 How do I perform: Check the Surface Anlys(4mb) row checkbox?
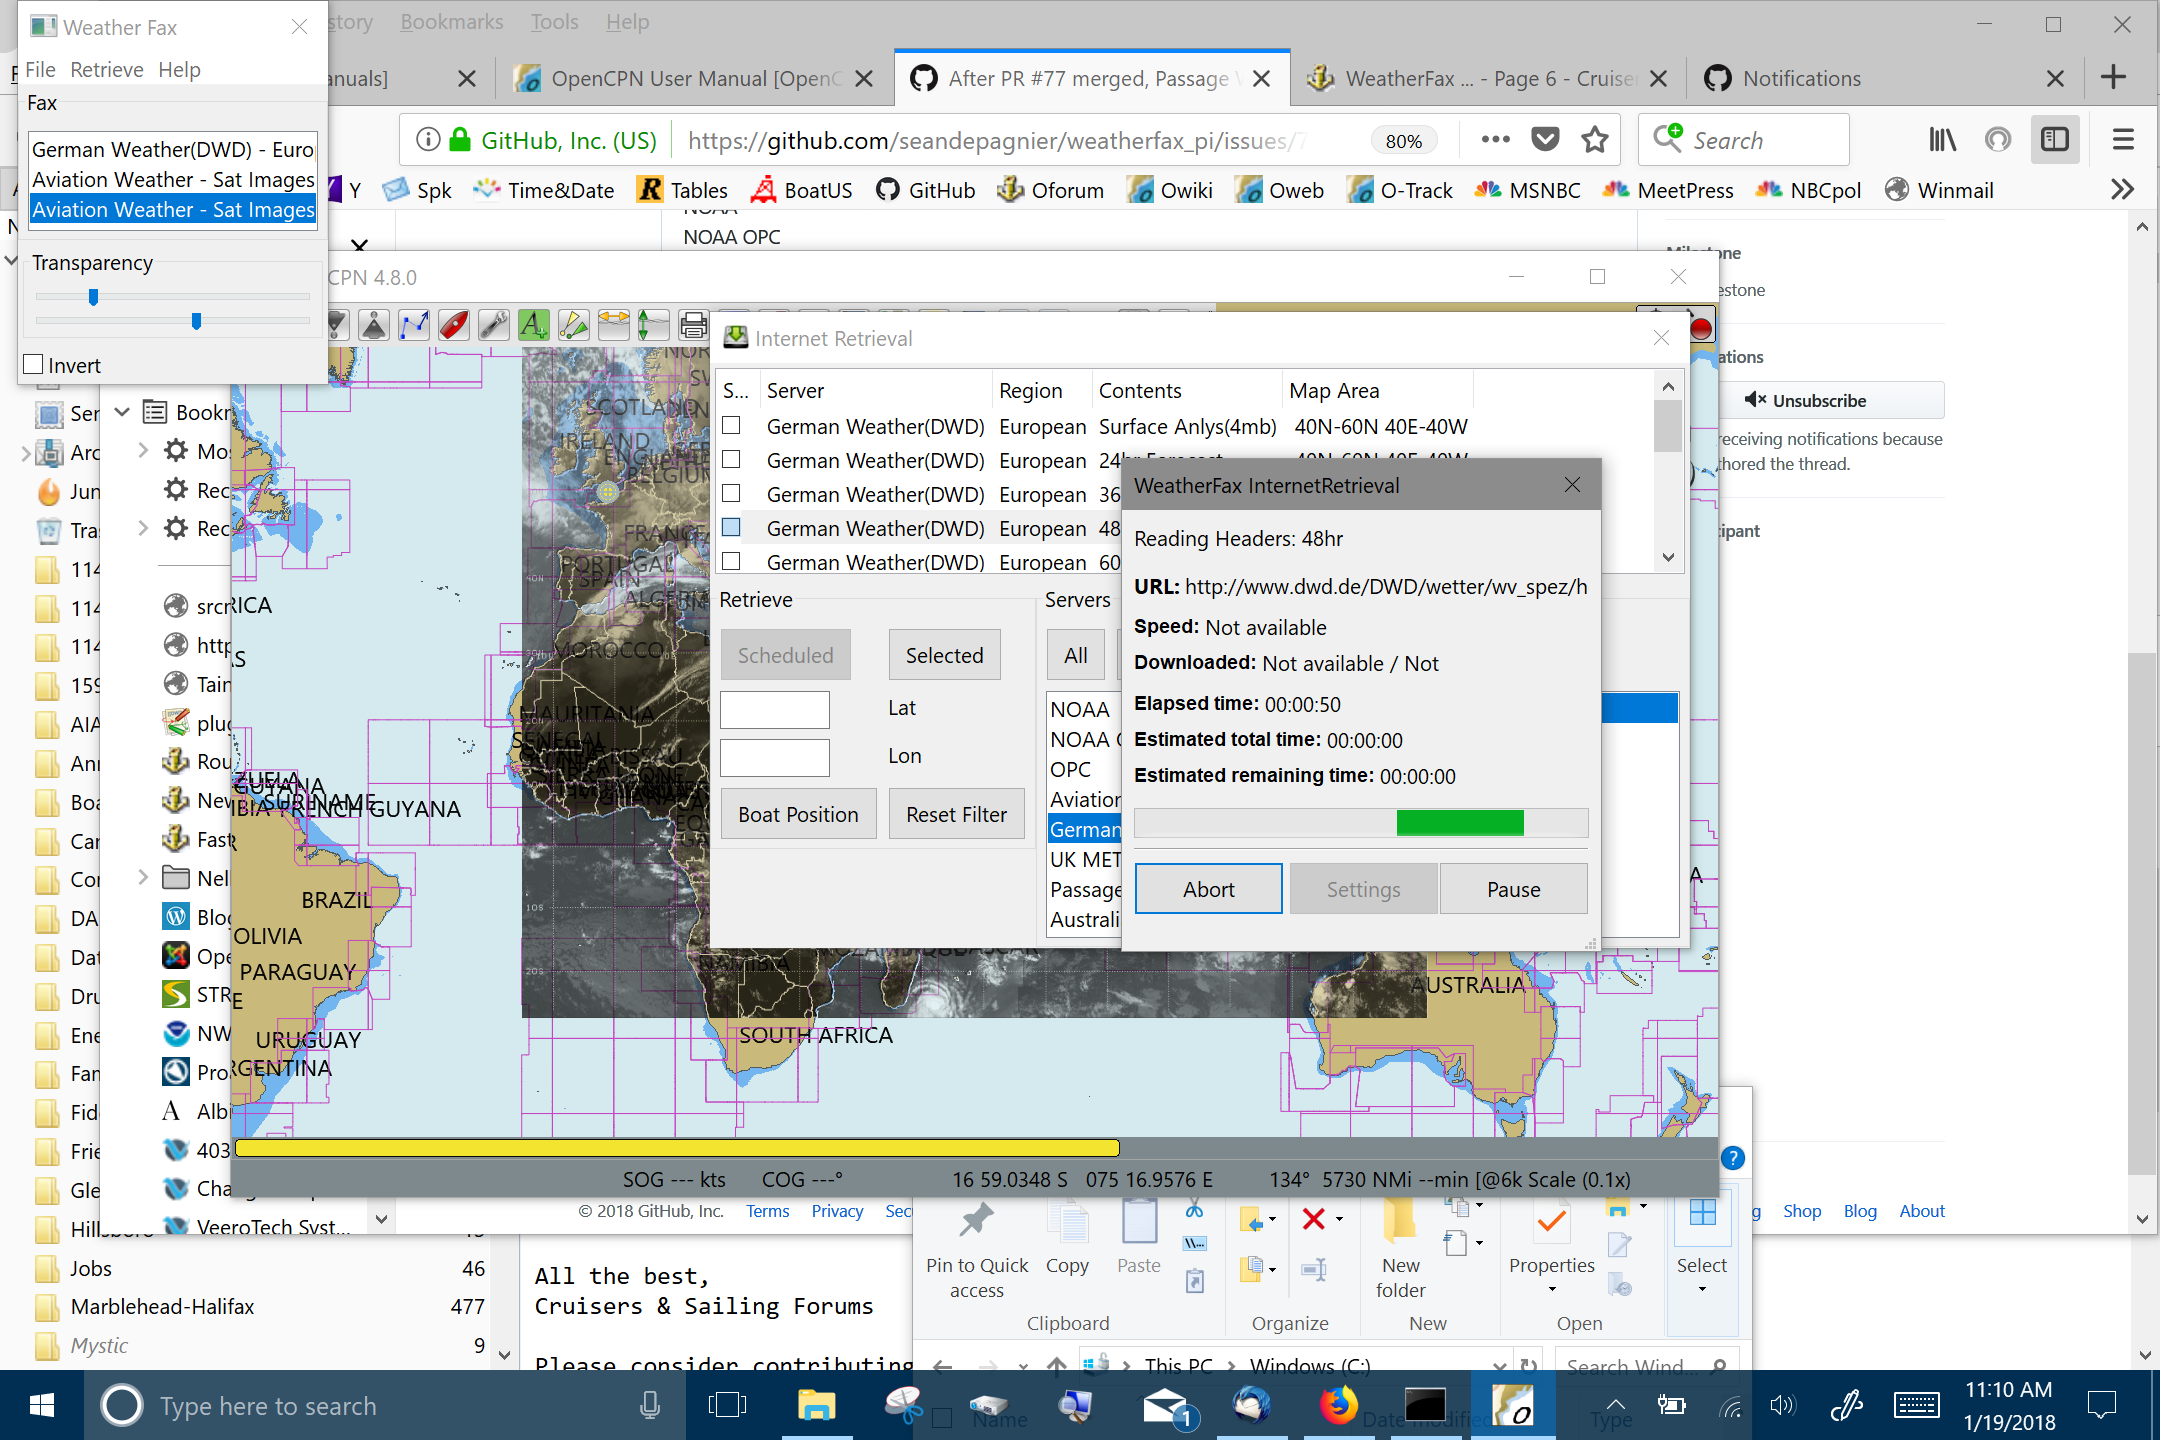pos(732,426)
